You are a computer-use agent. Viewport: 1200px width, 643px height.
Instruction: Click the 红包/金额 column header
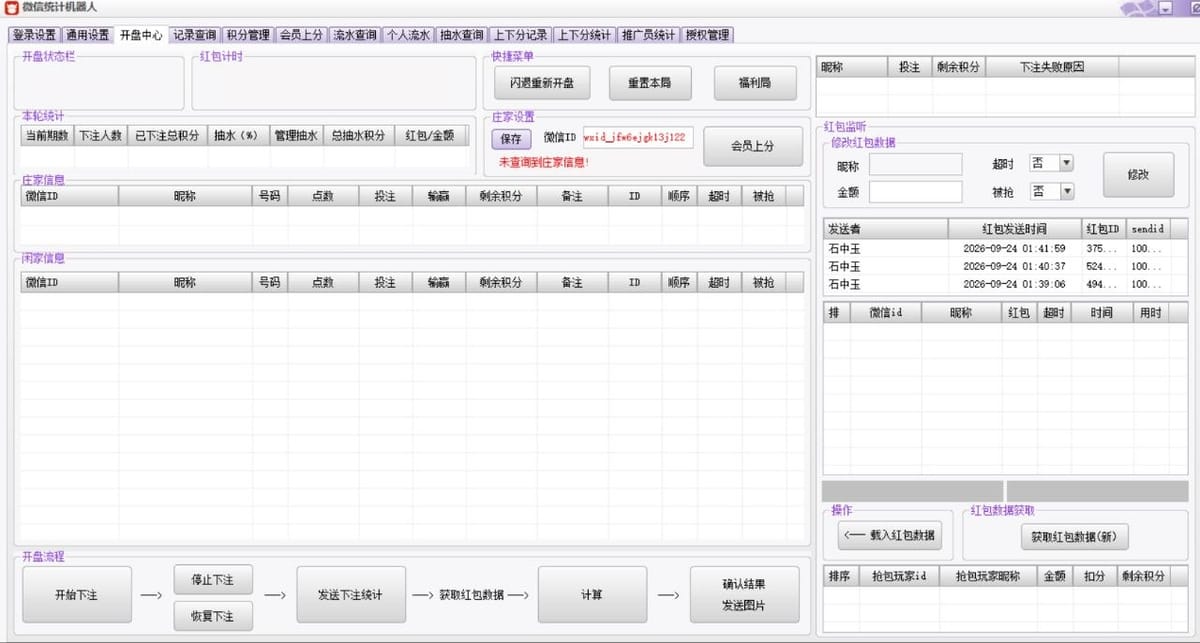[x=430, y=136]
